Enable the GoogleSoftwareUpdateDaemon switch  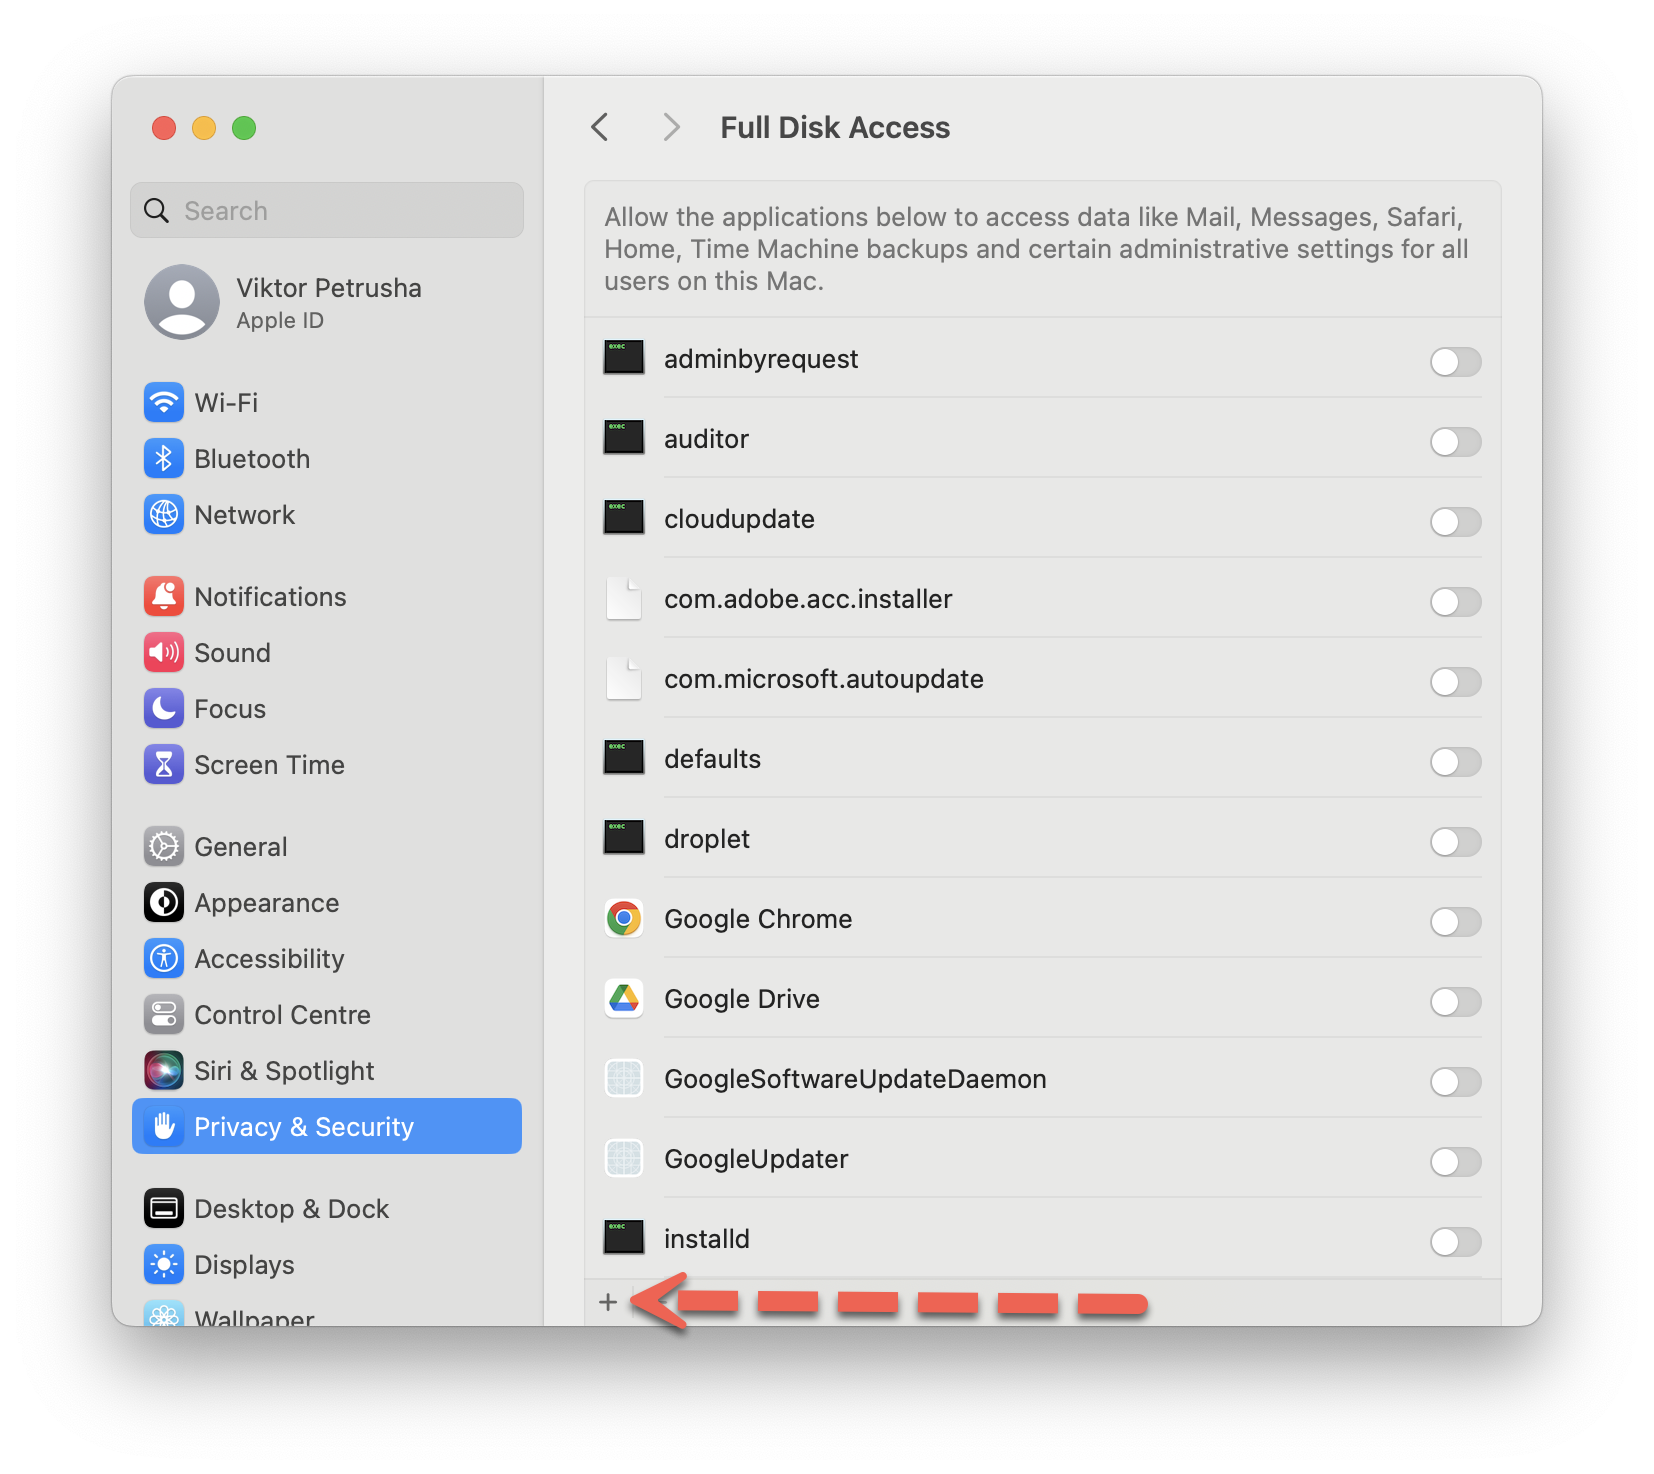pos(1455,1082)
